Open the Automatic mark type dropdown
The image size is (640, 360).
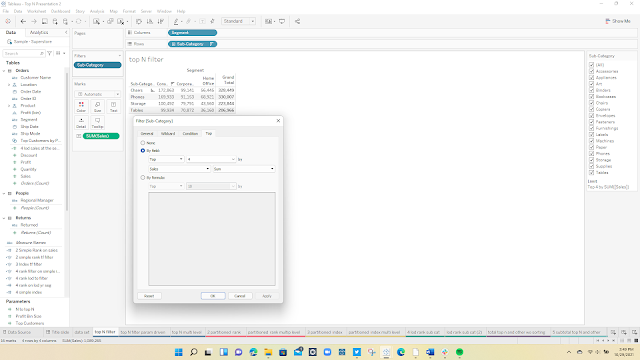pyautogui.click(x=98, y=94)
